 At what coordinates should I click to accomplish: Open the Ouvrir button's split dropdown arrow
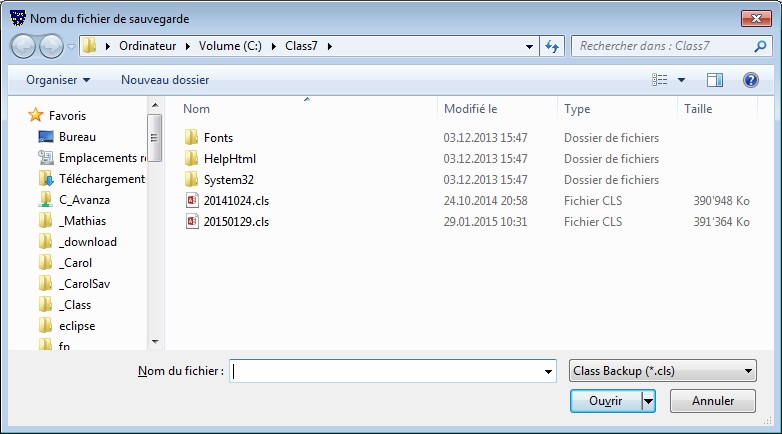(648, 401)
